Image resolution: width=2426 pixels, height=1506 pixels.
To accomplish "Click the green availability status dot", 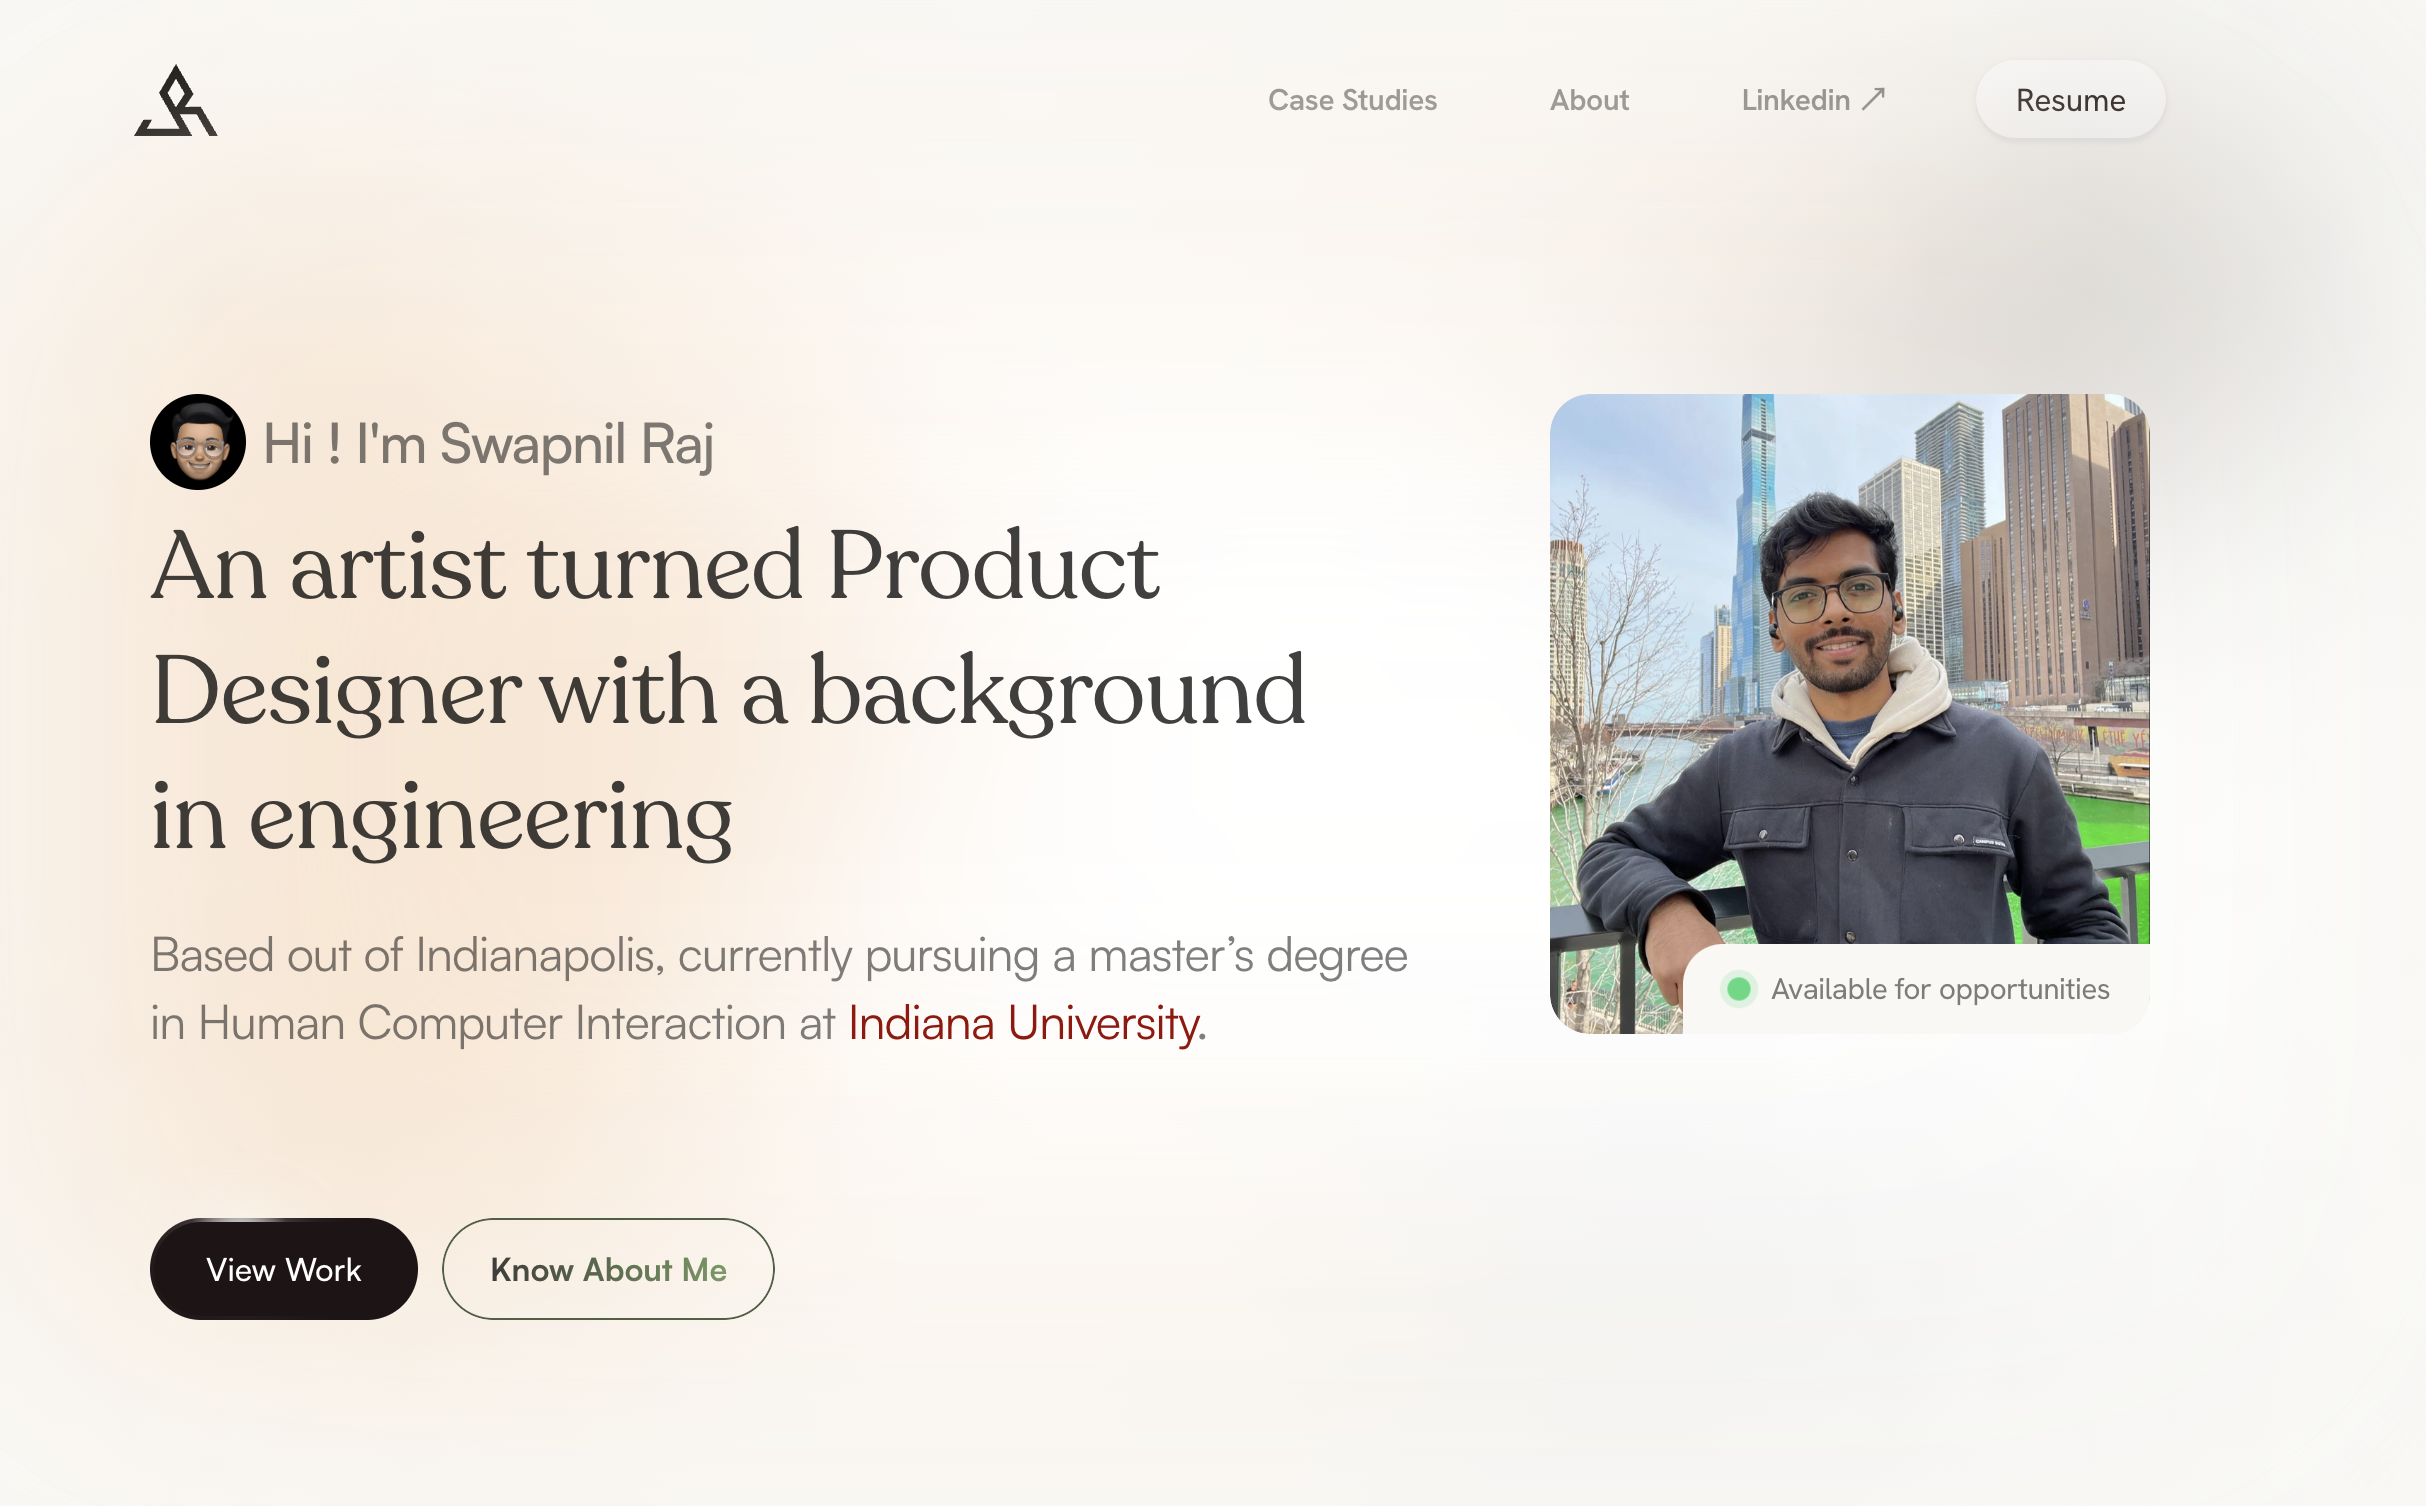I will (1739, 989).
